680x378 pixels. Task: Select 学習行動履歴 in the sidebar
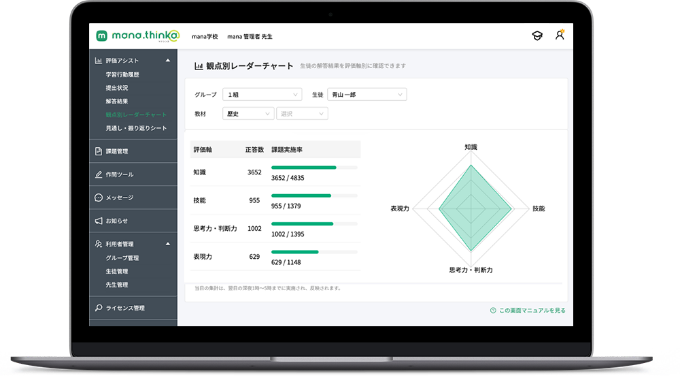pyautogui.click(x=122, y=75)
